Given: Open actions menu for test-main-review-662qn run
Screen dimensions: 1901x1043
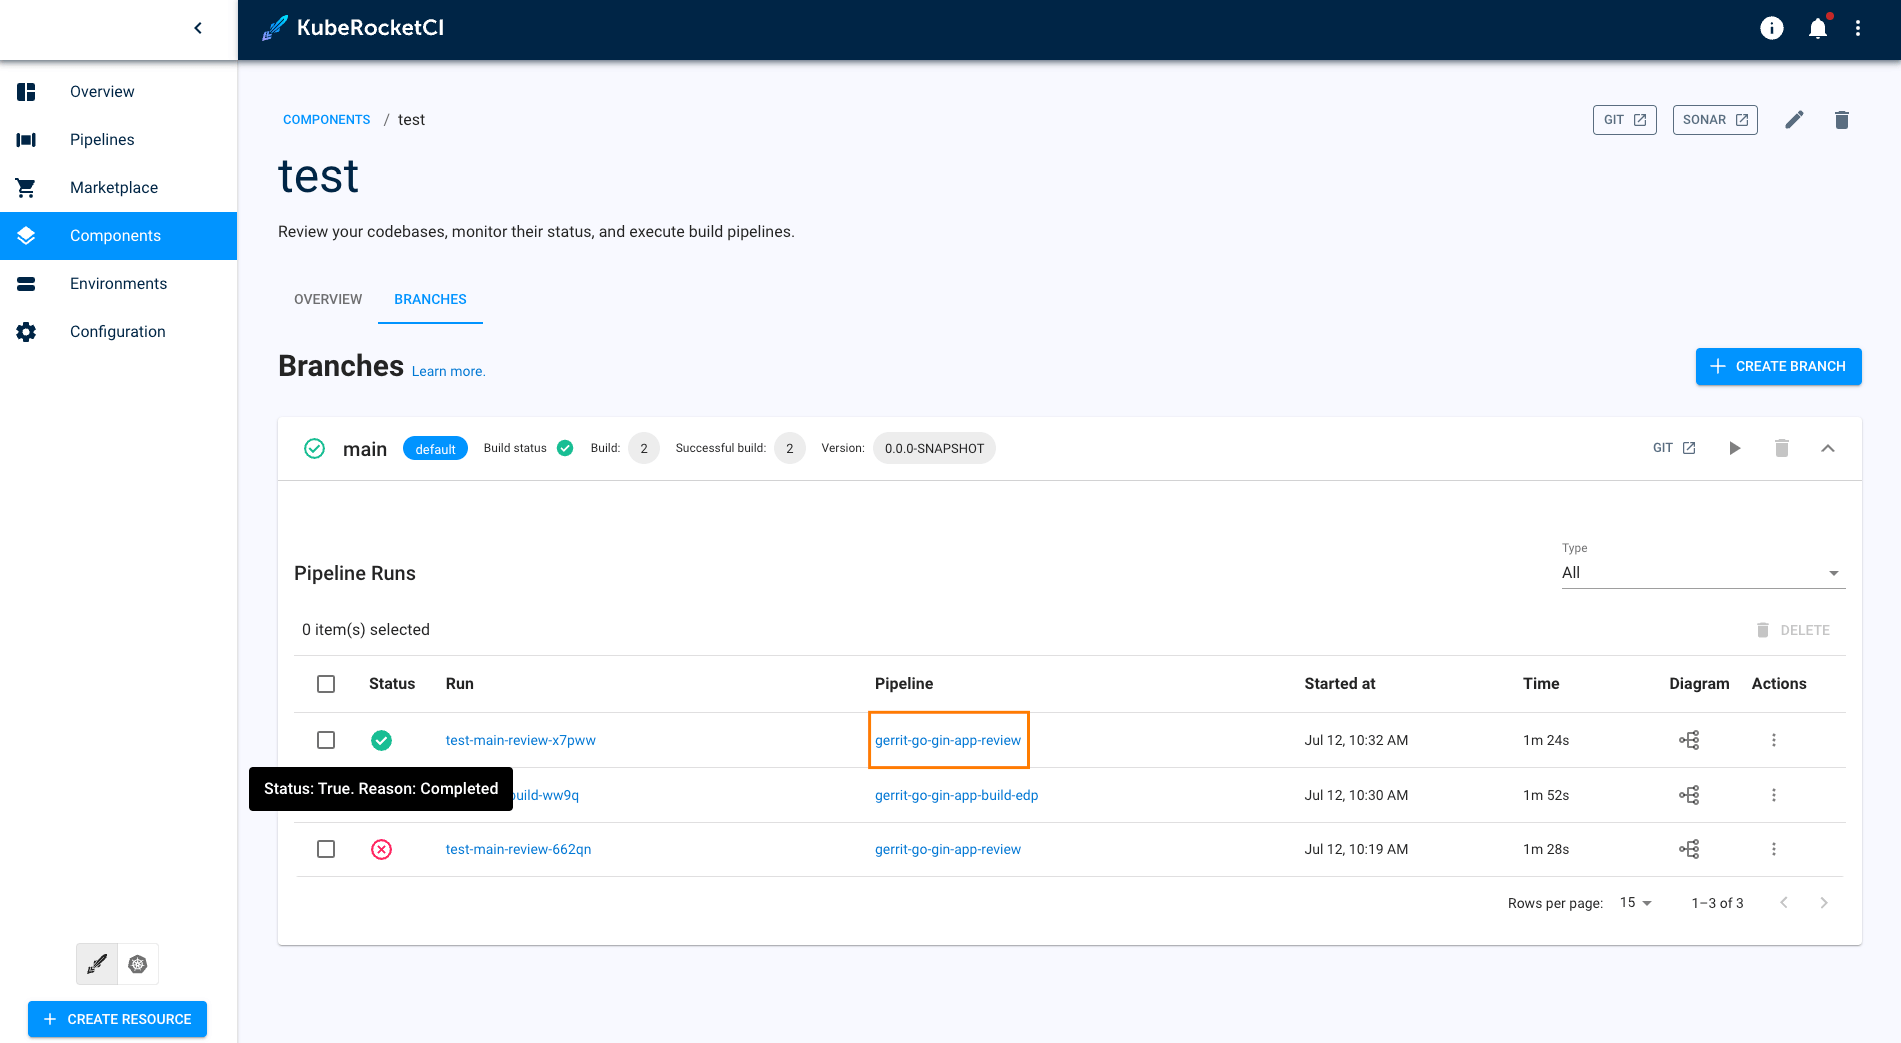Looking at the screenshot, I should pos(1773,849).
